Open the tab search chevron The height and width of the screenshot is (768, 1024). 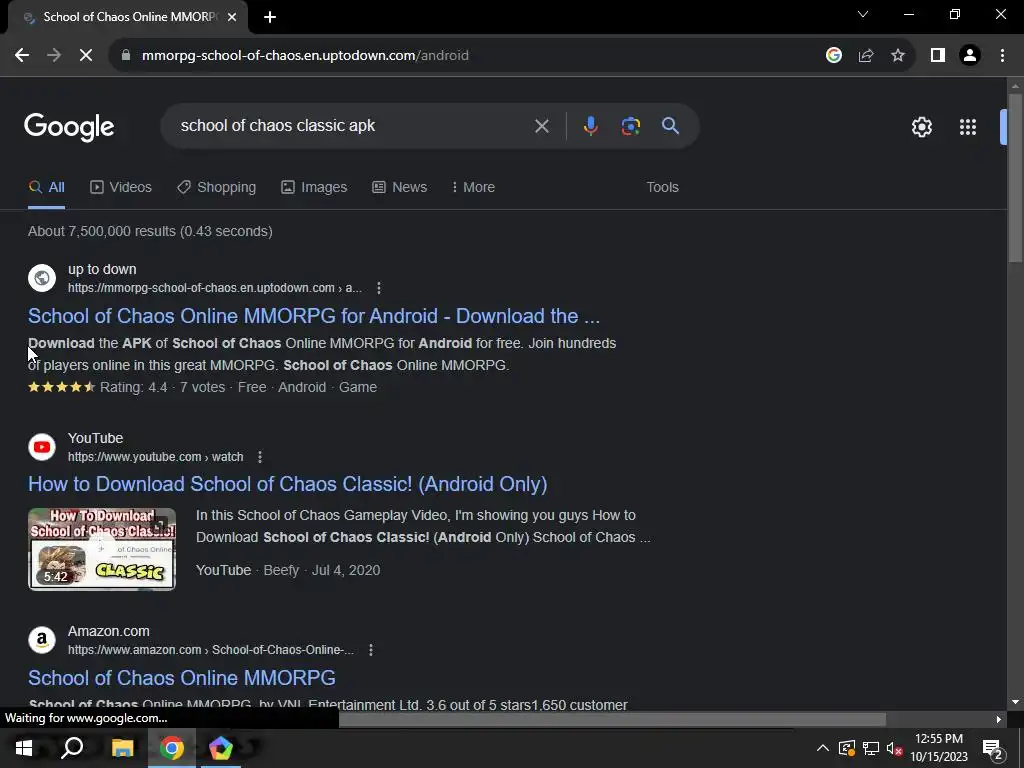tap(863, 14)
